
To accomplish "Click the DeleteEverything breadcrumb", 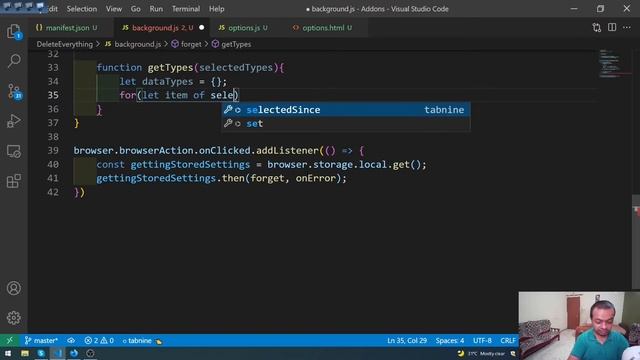I will pyautogui.click(x=64, y=44).
